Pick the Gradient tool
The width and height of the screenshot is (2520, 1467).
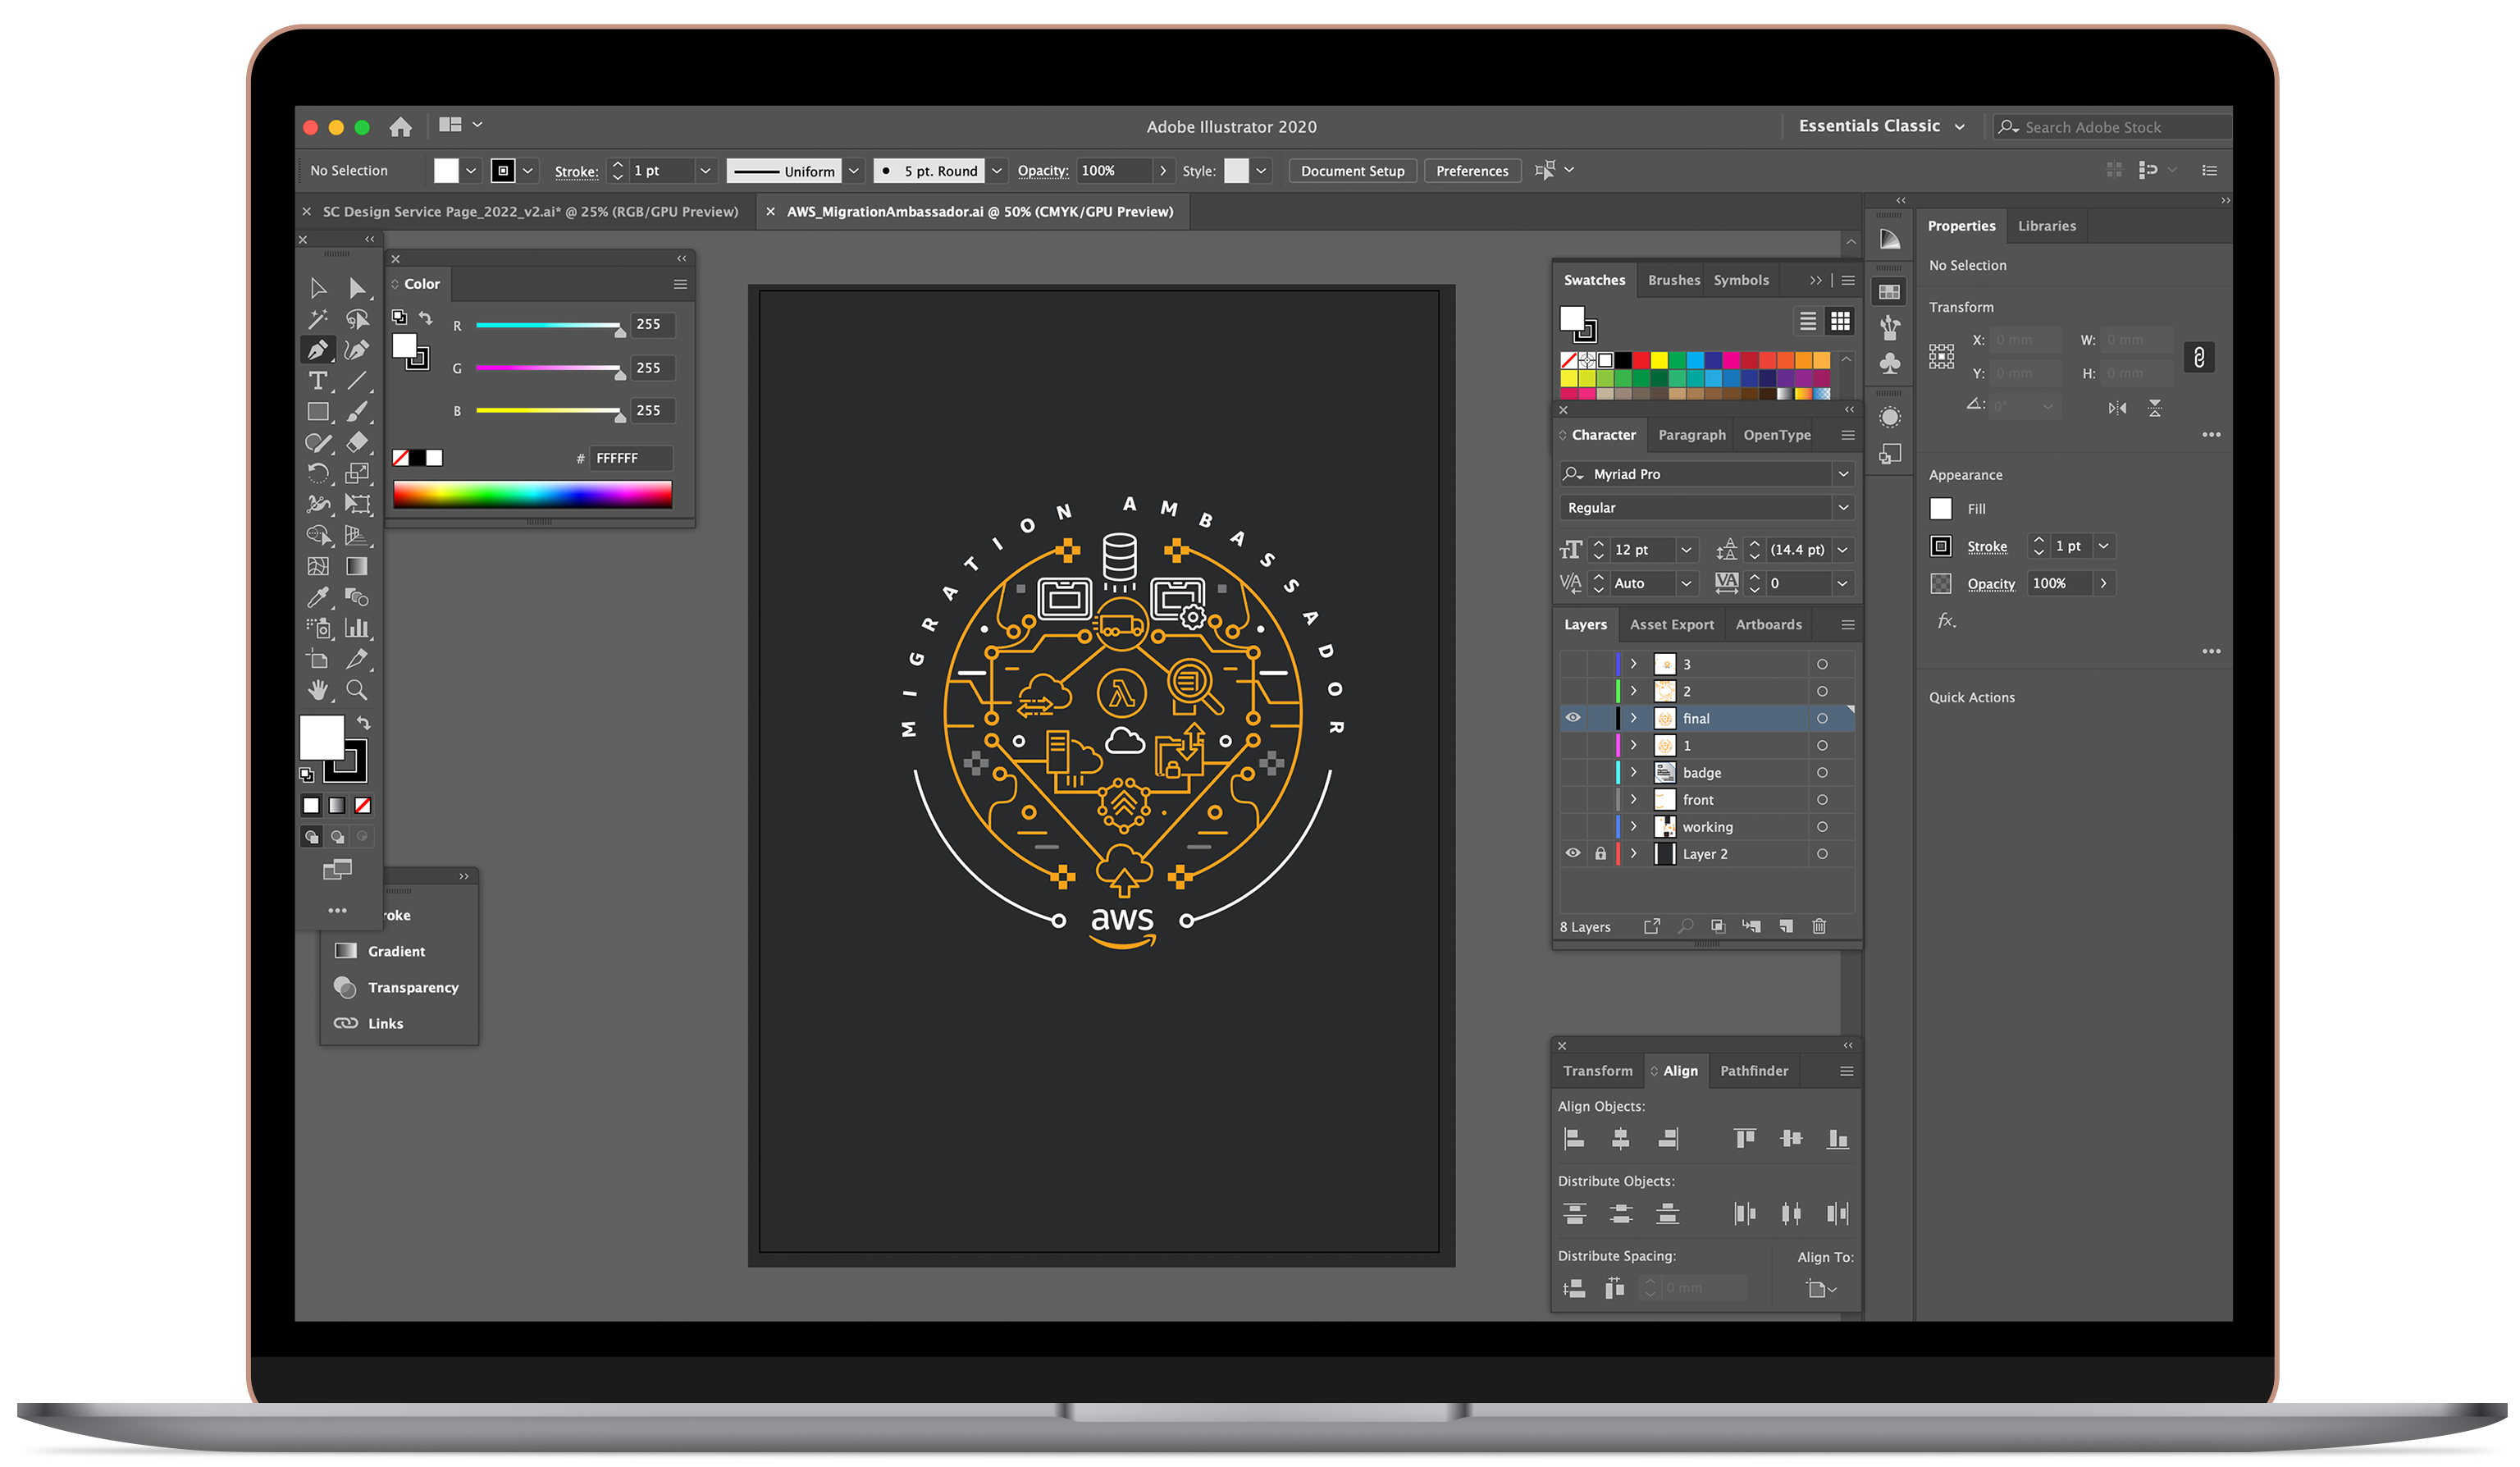pos(357,567)
